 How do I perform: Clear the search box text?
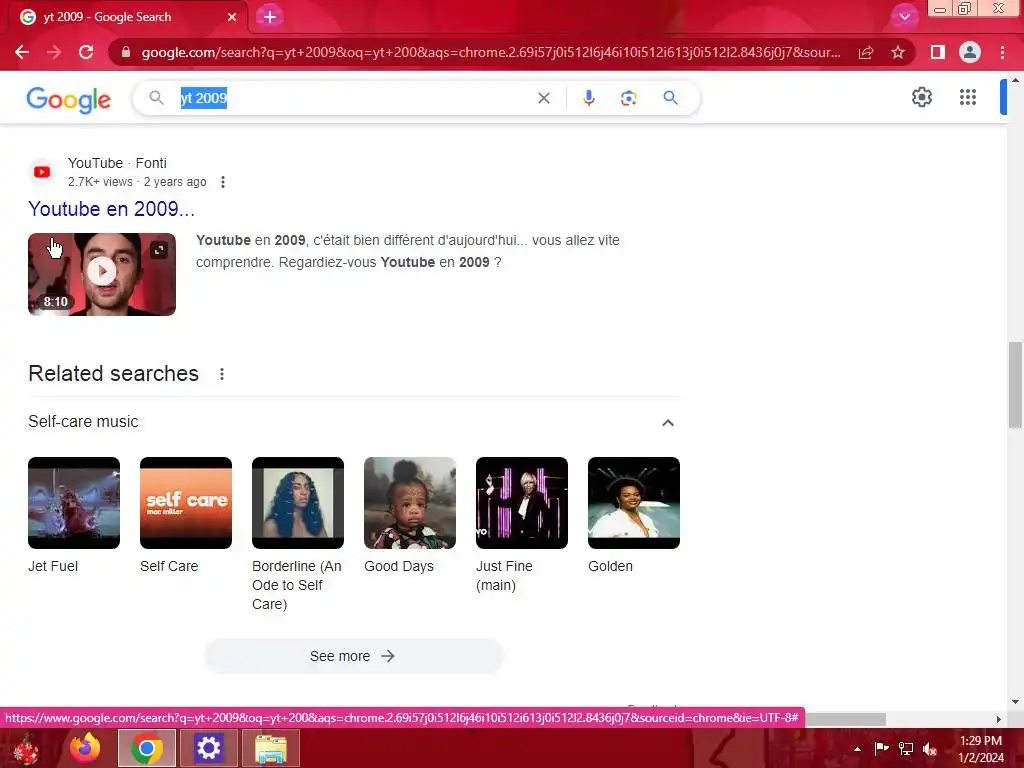tap(543, 98)
